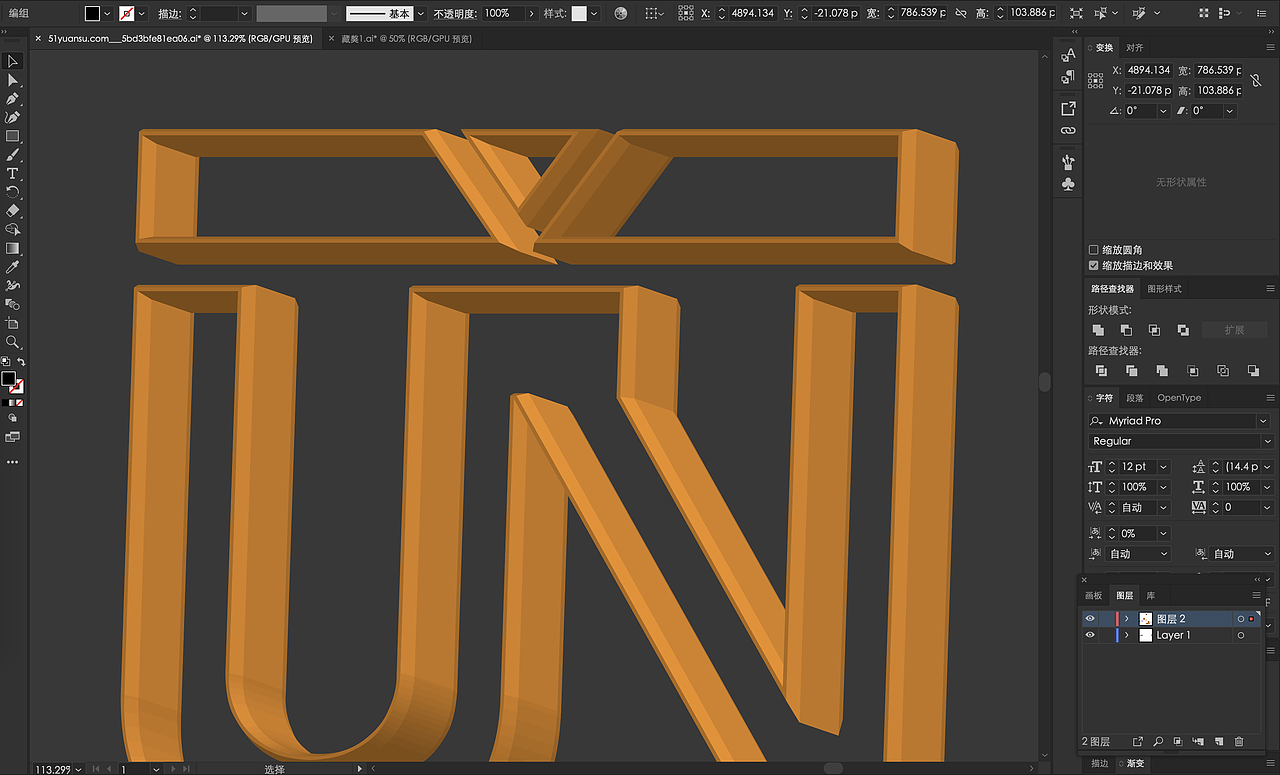Open the font size 12 pt dropdown

[1164, 467]
